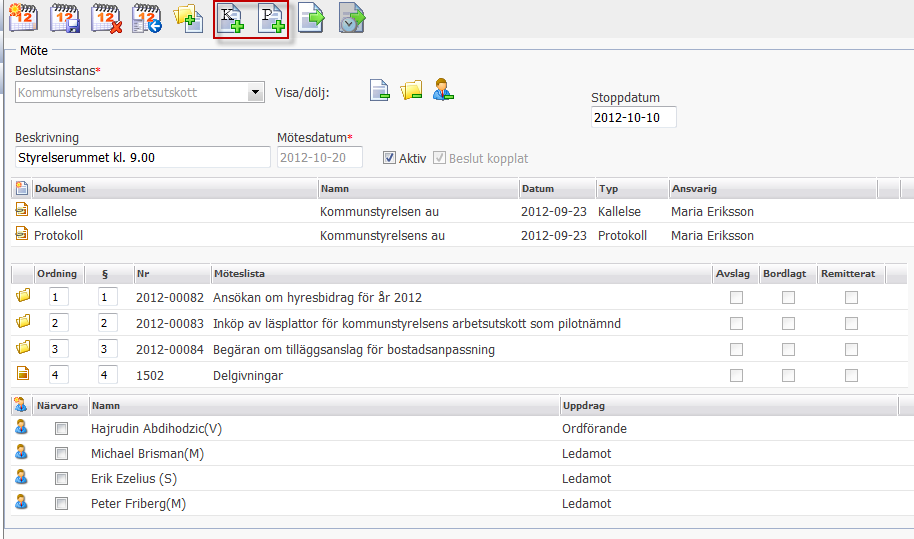
Task: Hide attendees via Visa/dölj person icon
Action: [x=443, y=89]
